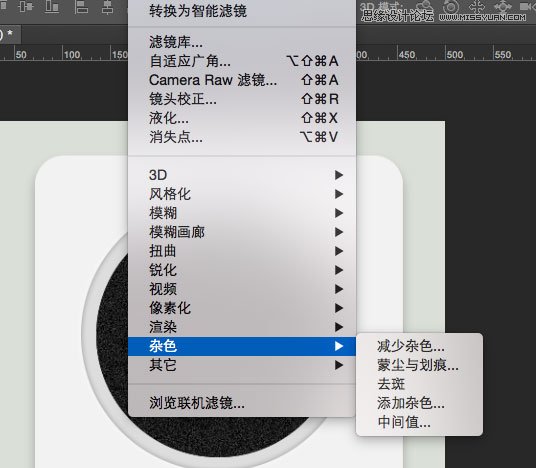Expand the 渲染 submenu
This screenshot has width=536, height=468.
point(242,327)
